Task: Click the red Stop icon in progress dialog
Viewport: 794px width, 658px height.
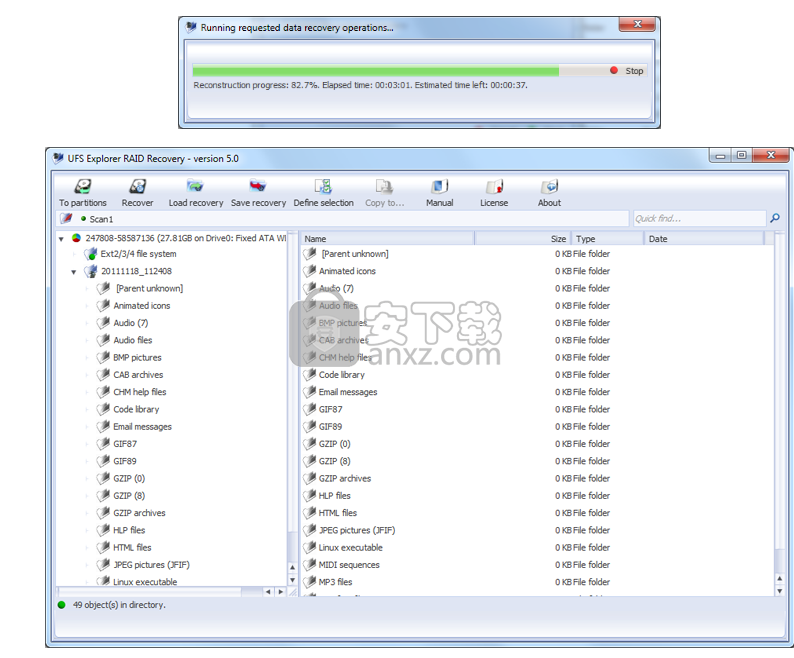Action: point(614,70)
